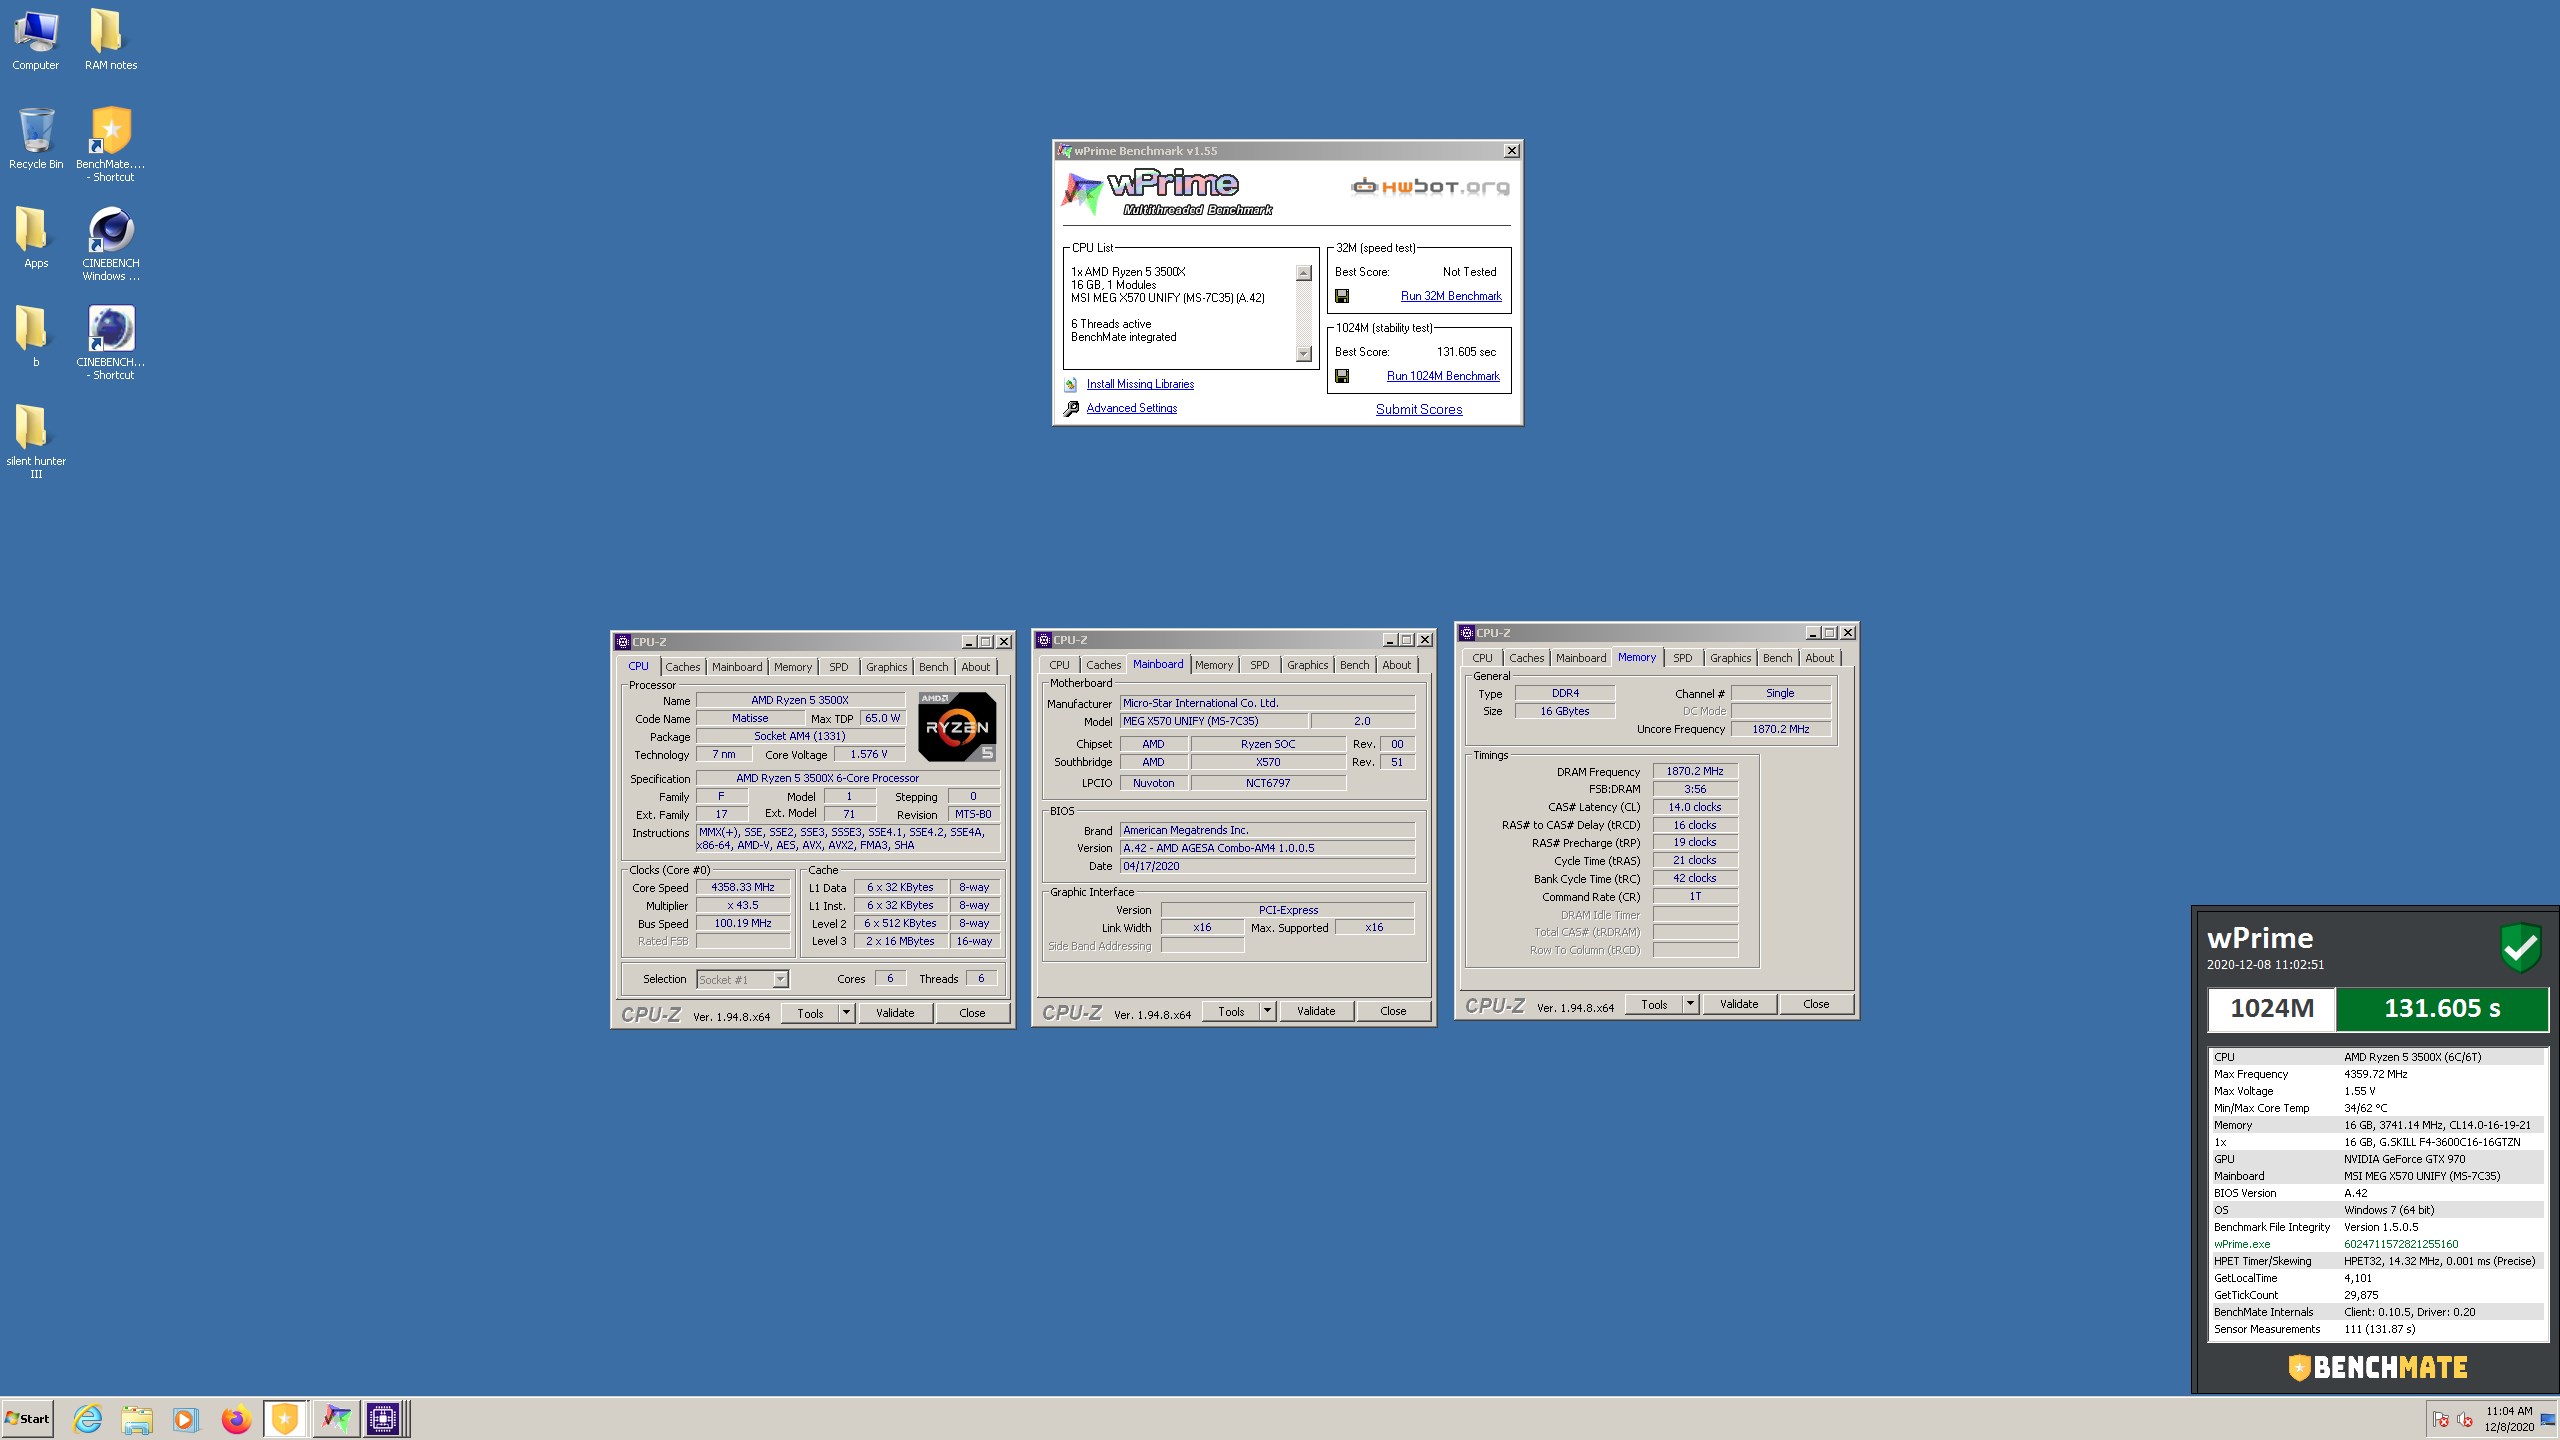Click Run 1024M Benchmark link
This screenshot has width=2560, height=1440.
tap(1443, 376)
